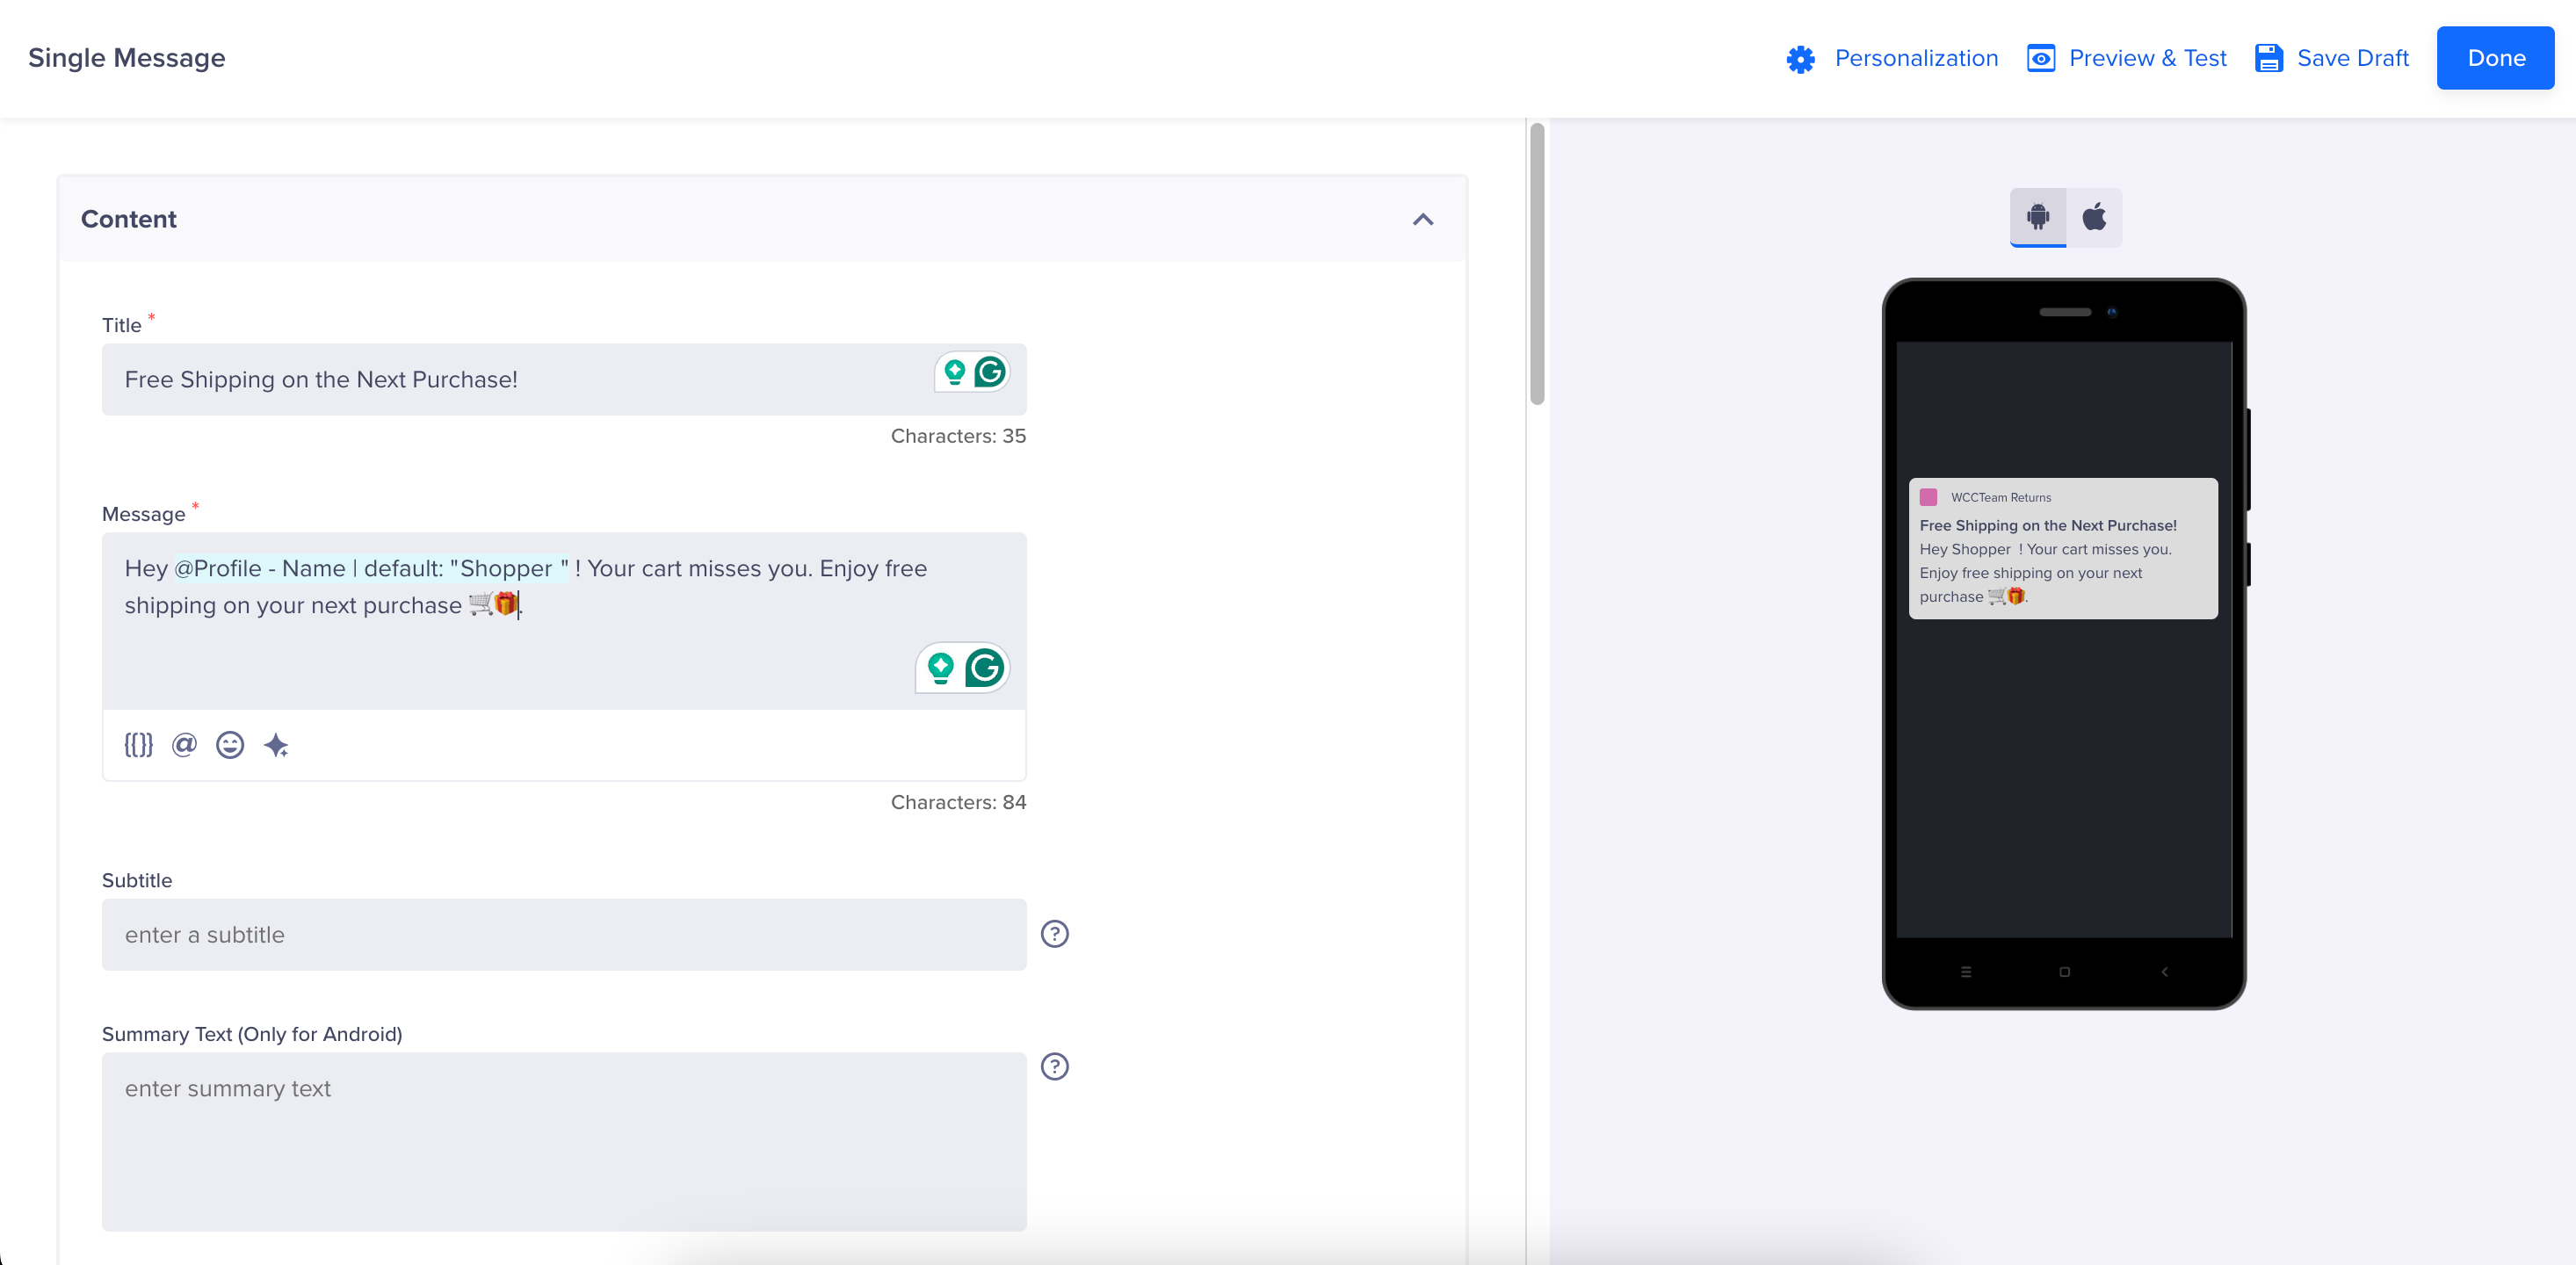2576x1265 pixels.
Task: Click the emoji smiley icon in Message toolbar
Action: pyautogui.click(x=230, y=744)
